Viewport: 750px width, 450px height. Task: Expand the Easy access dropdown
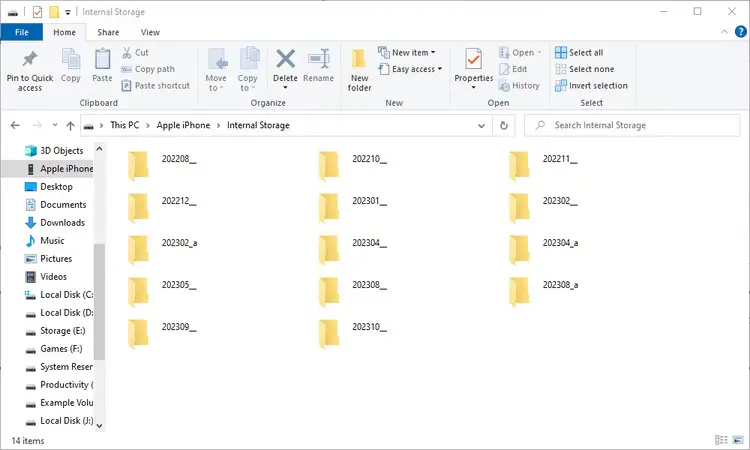click(x=440, y=69)
